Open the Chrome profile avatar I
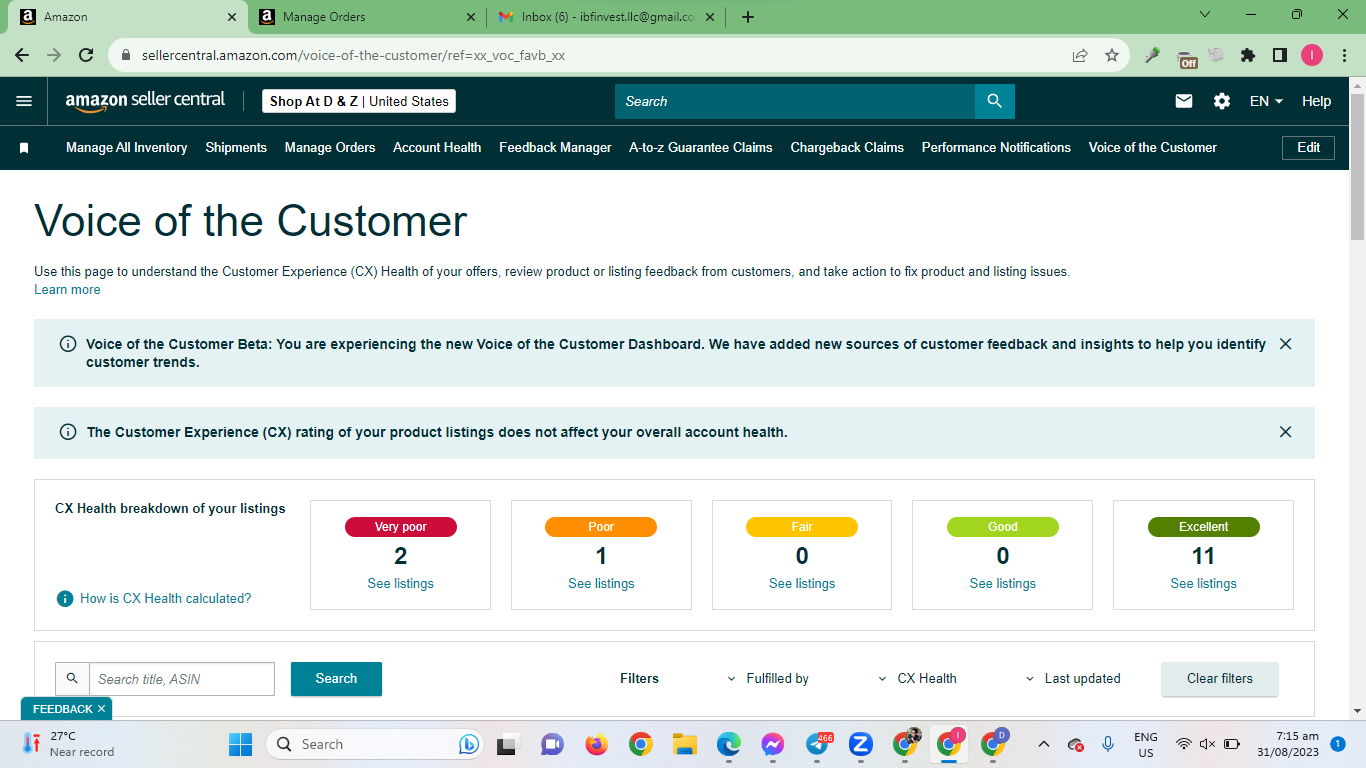Viewport: 1366px width, 768px height. pyautogui.click(x=1312, y=56)
